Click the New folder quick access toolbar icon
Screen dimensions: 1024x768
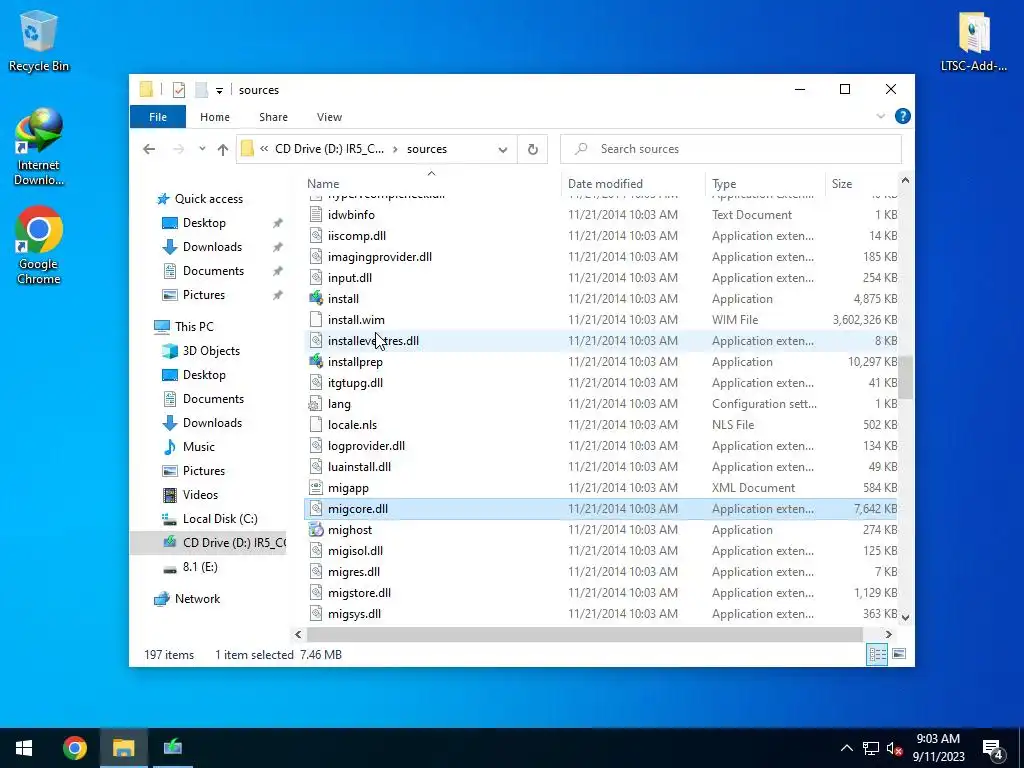(201, 90)
